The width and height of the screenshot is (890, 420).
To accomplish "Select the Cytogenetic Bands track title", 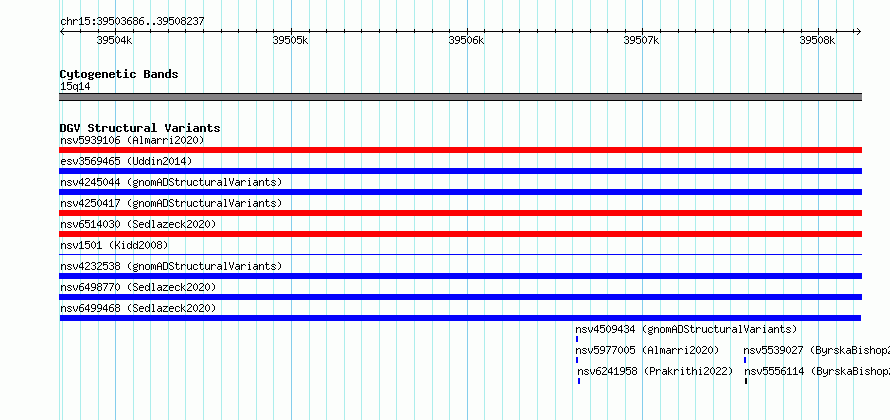I will click(119, 74).
